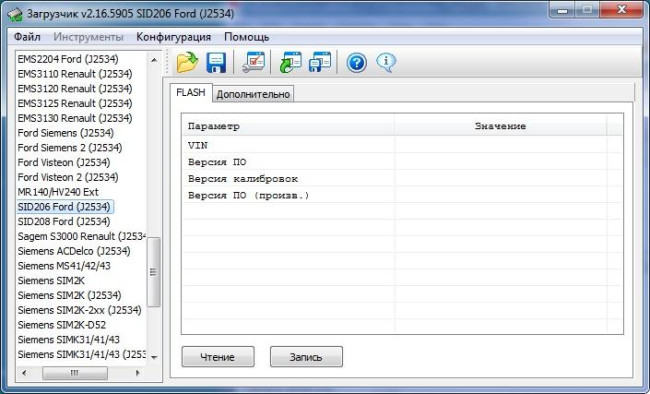Select Siemens SIM2K-D52 entry
The height and width of the screenshot is (394, 650).
pyautogui.click(x=62, y=325)
